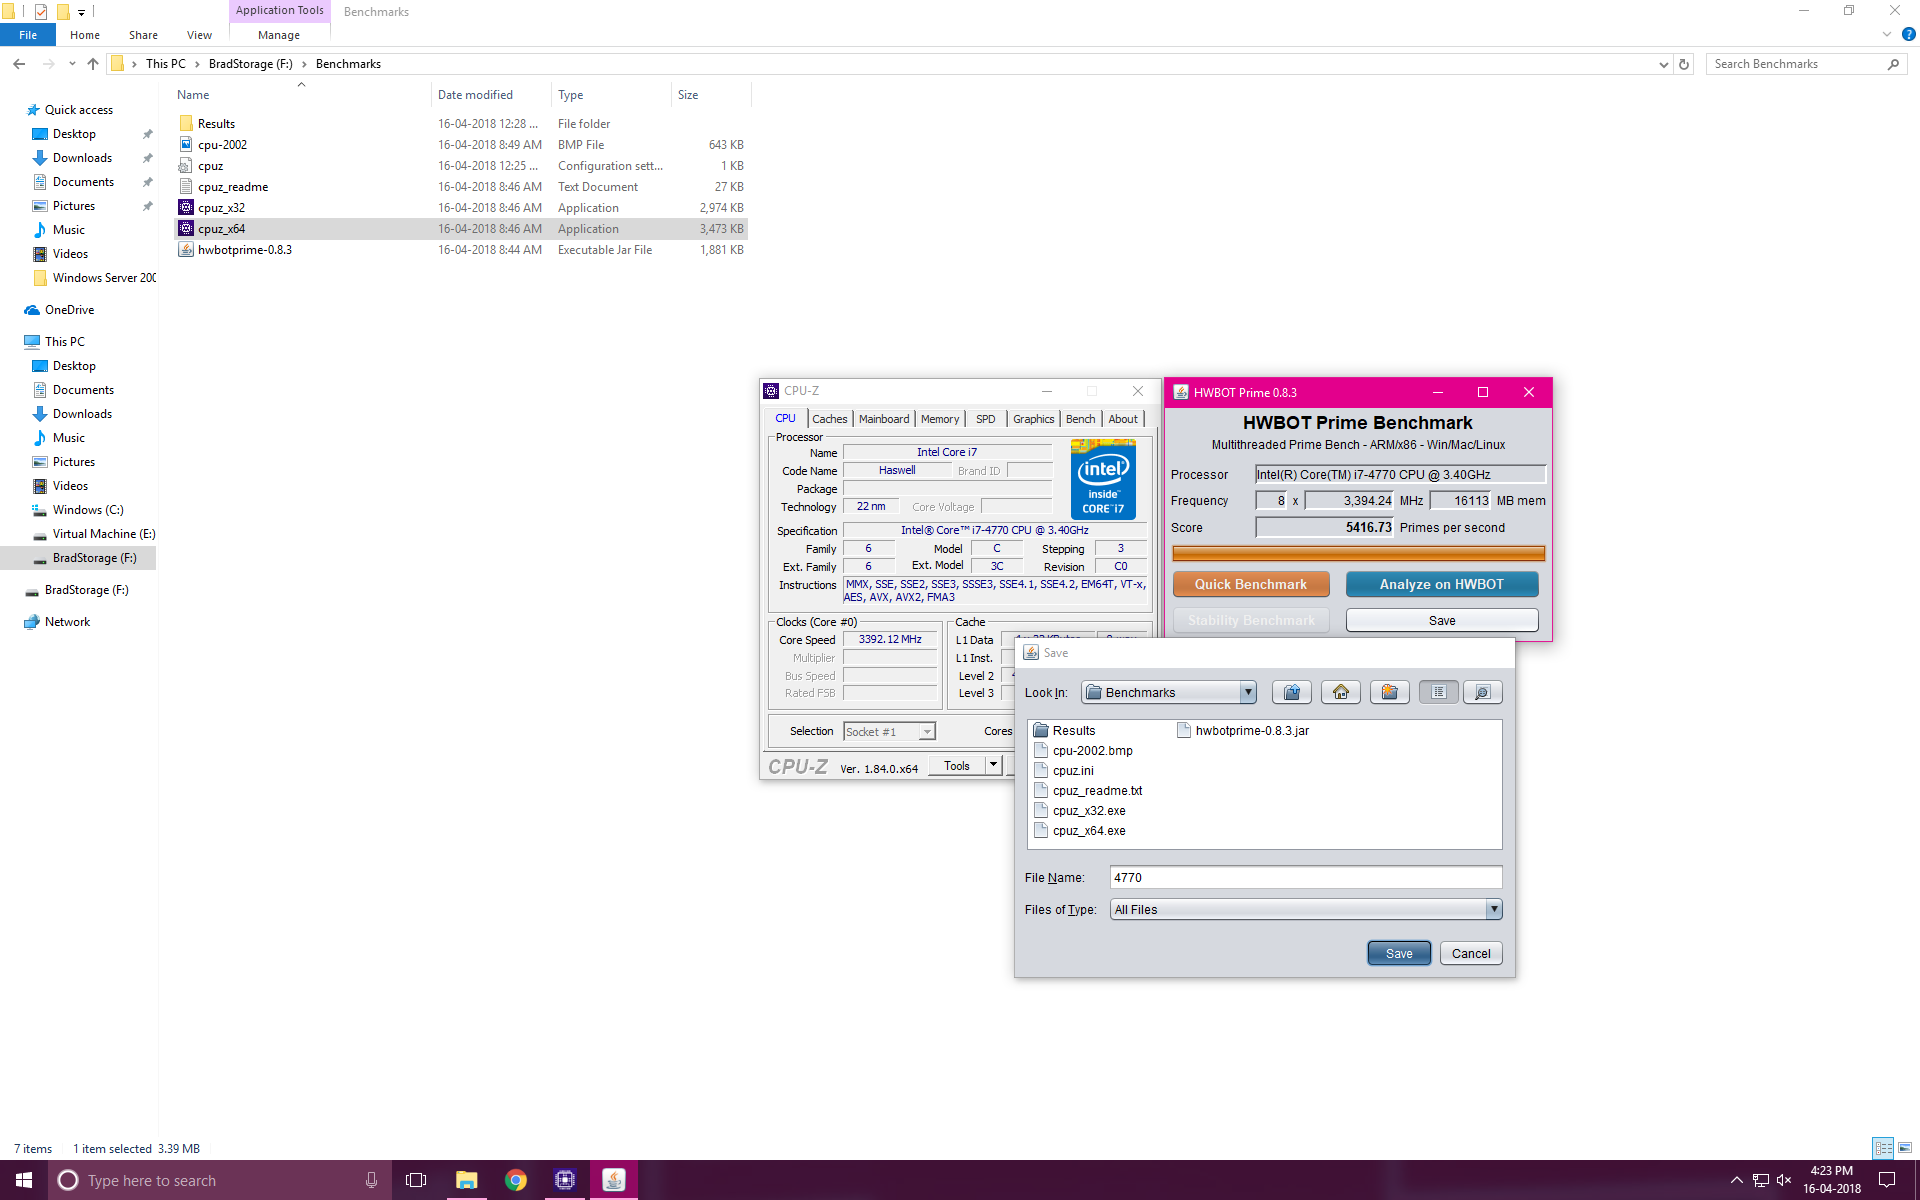
Task: Click the Save button in HWBOT Prime window
Action: coord(1441,620)
